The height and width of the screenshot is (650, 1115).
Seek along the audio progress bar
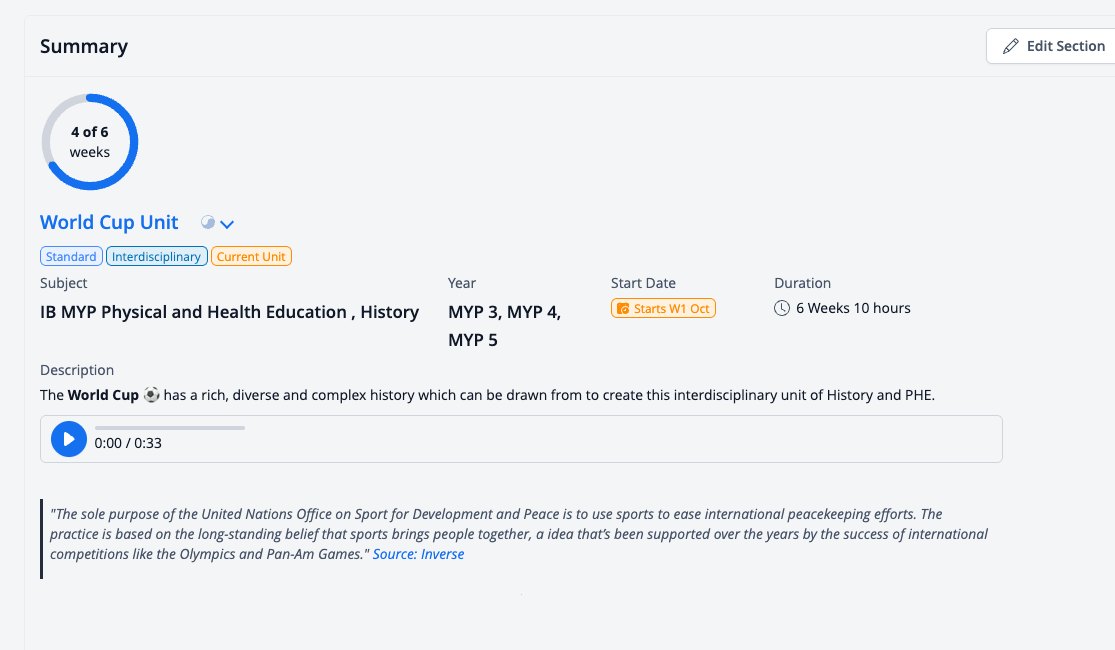pyautogui.click(x=170, y=428)
